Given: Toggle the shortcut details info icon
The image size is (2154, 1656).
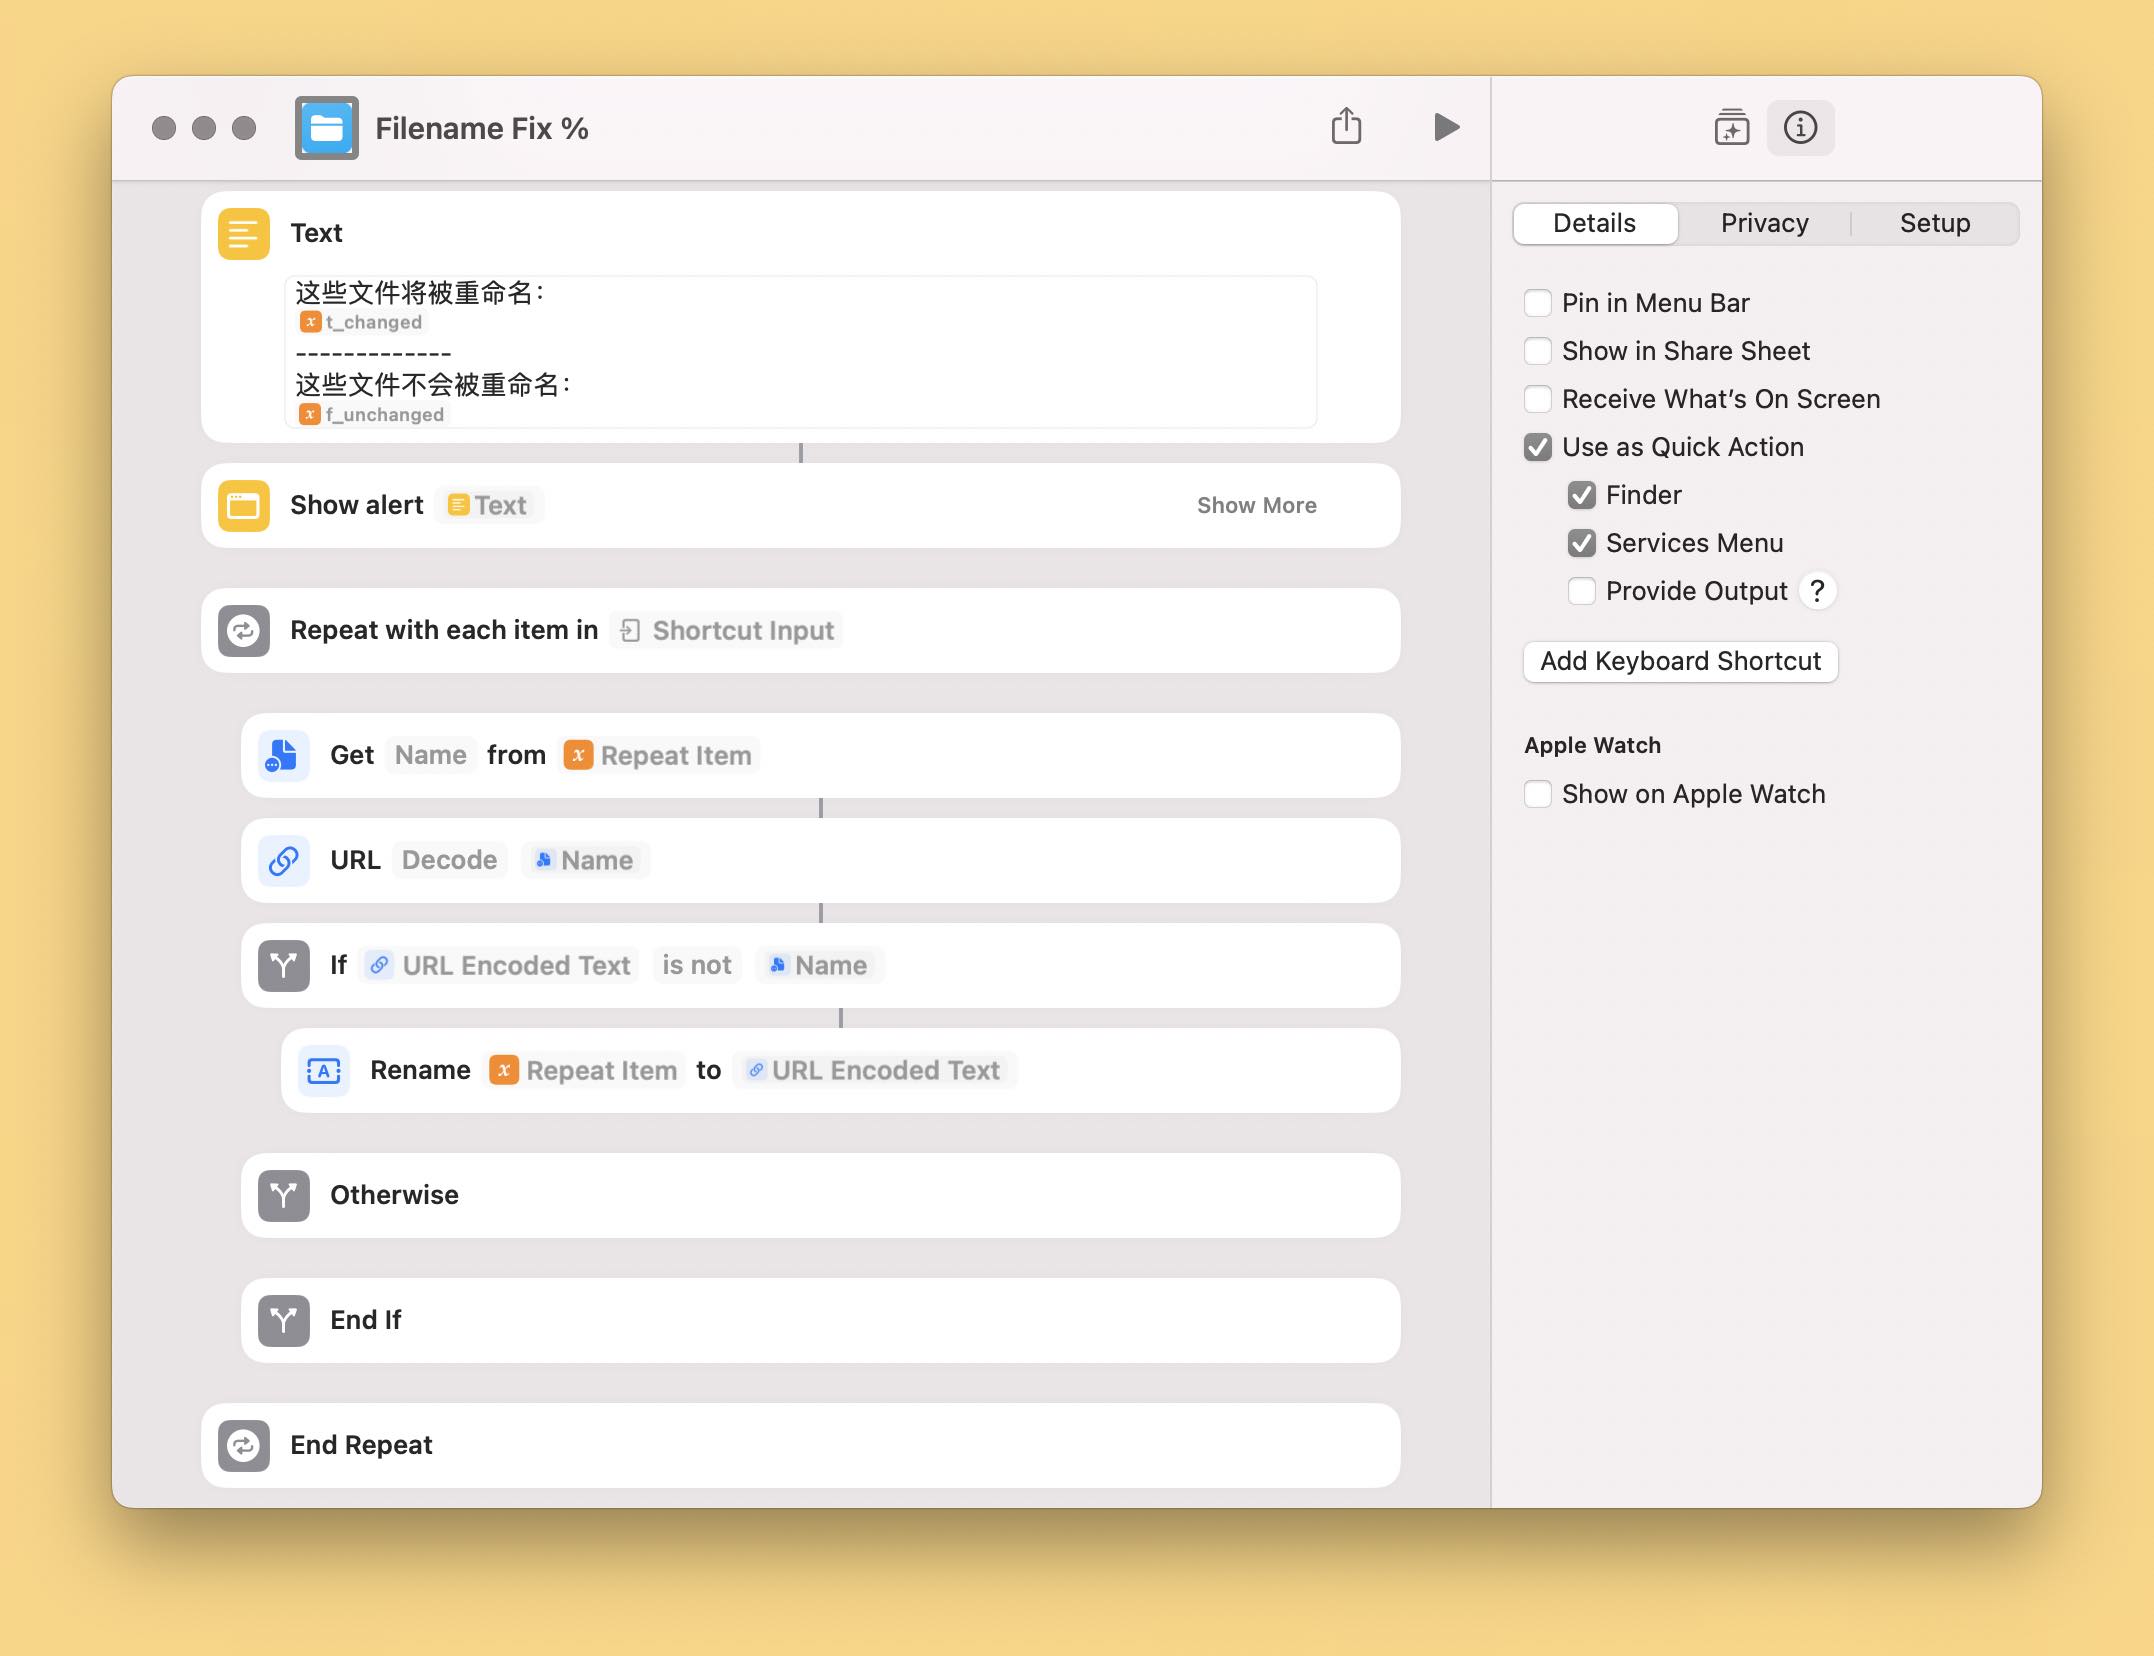Looking at the screenshot, I should 1800,127.
